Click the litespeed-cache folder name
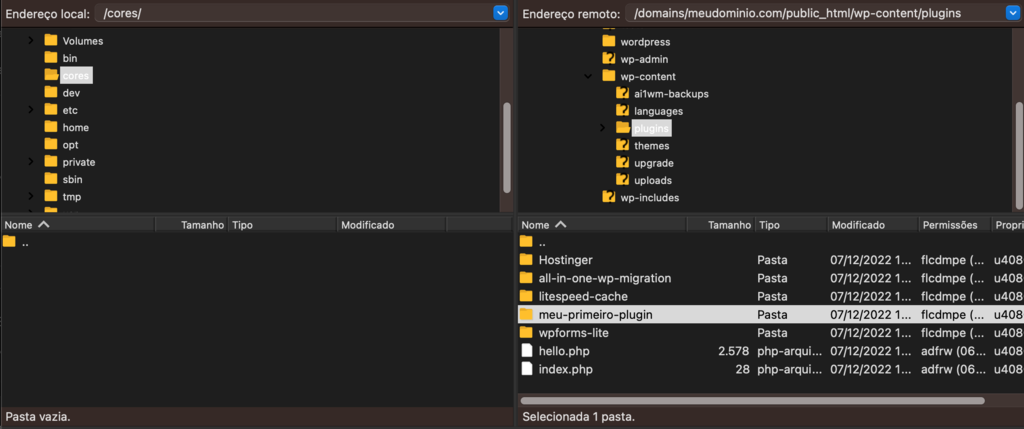Screen dimensions: 1024x429 pyautogui.click(x=583, y=296)
